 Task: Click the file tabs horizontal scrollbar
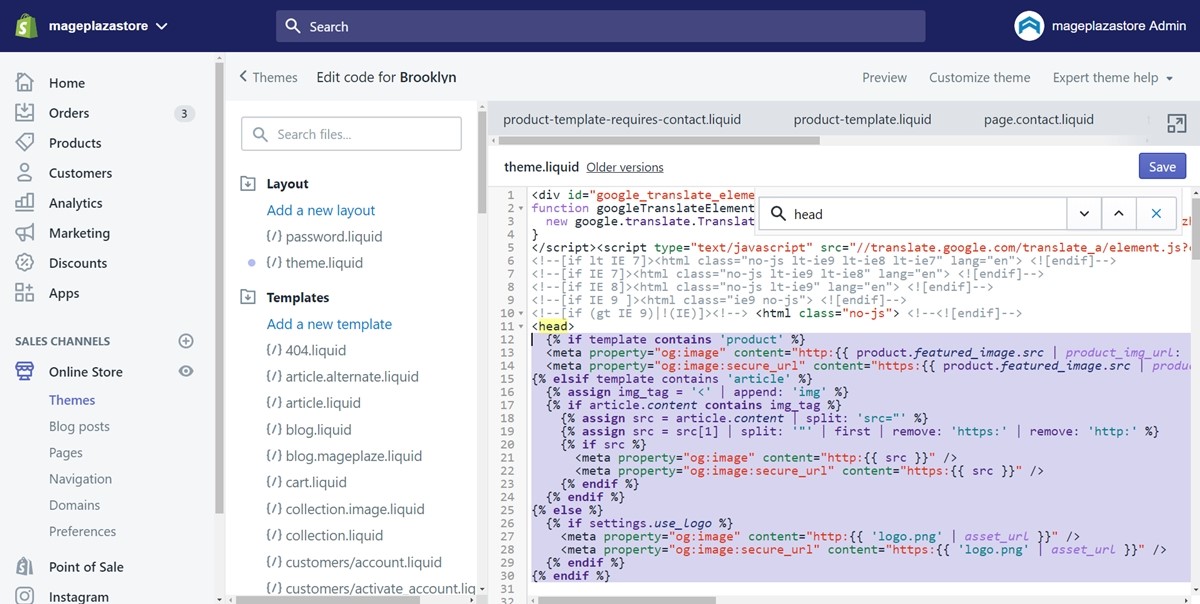pos(658,141)
